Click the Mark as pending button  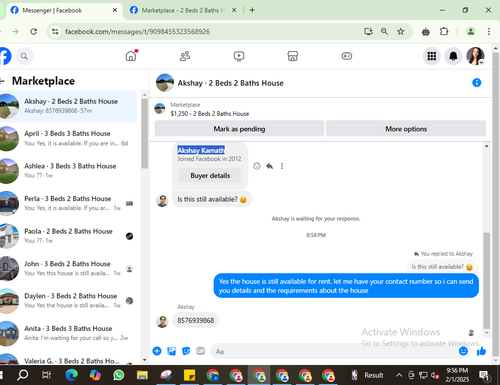coord(239,129)
